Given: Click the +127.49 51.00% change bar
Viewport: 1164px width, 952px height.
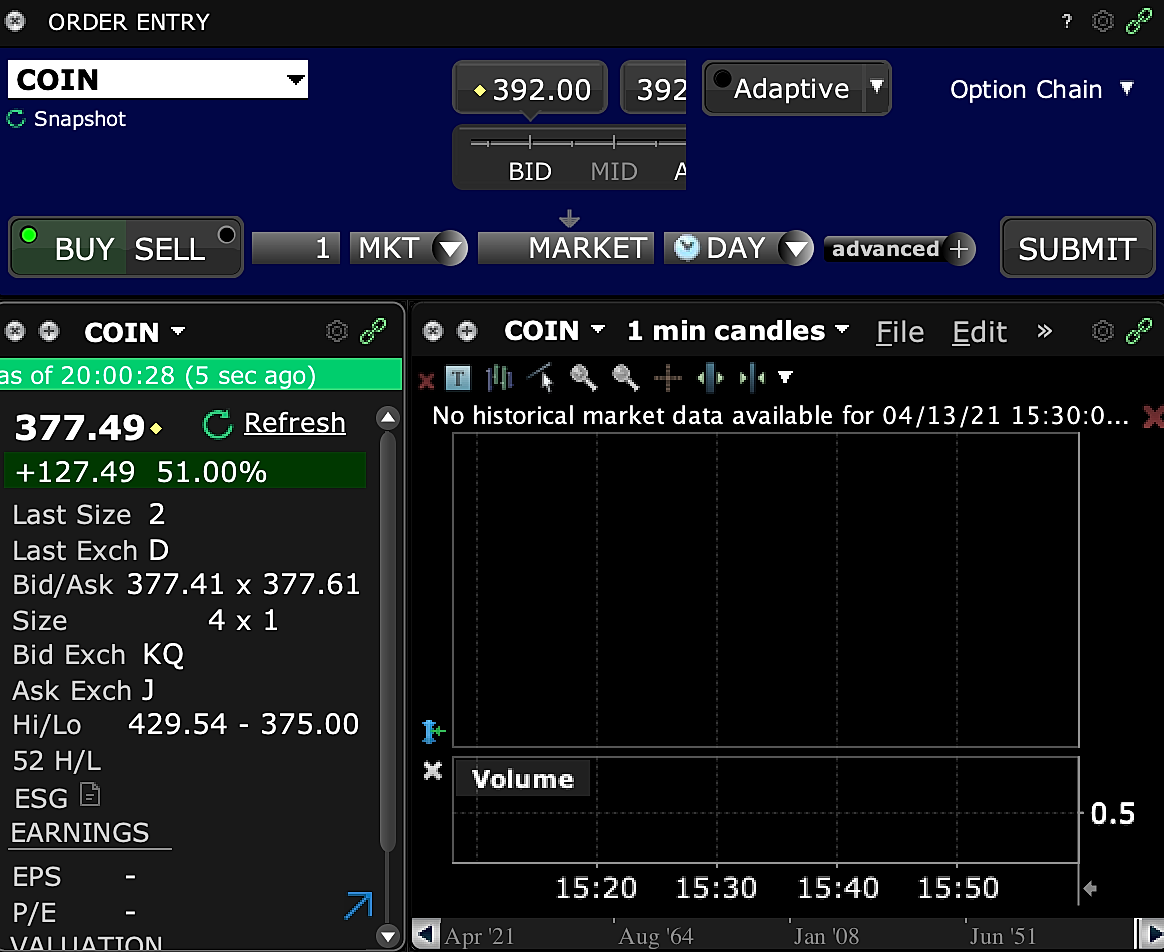Looking at the screenshot, I should click(x=185, y=472).
